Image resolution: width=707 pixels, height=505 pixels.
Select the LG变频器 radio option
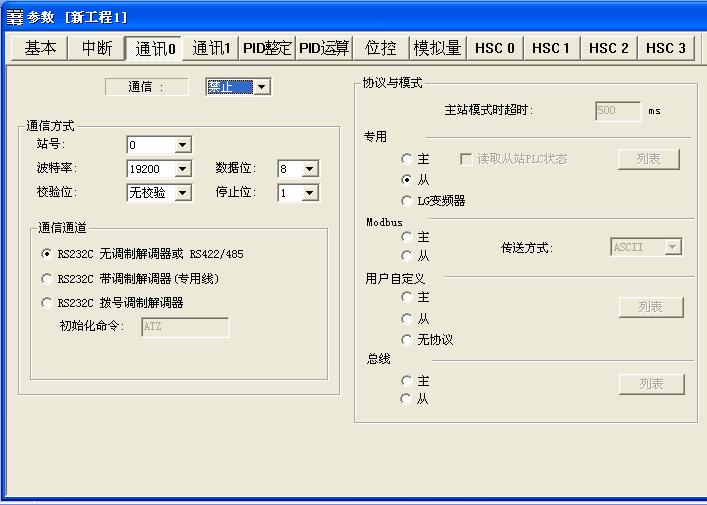click(407, 201)
